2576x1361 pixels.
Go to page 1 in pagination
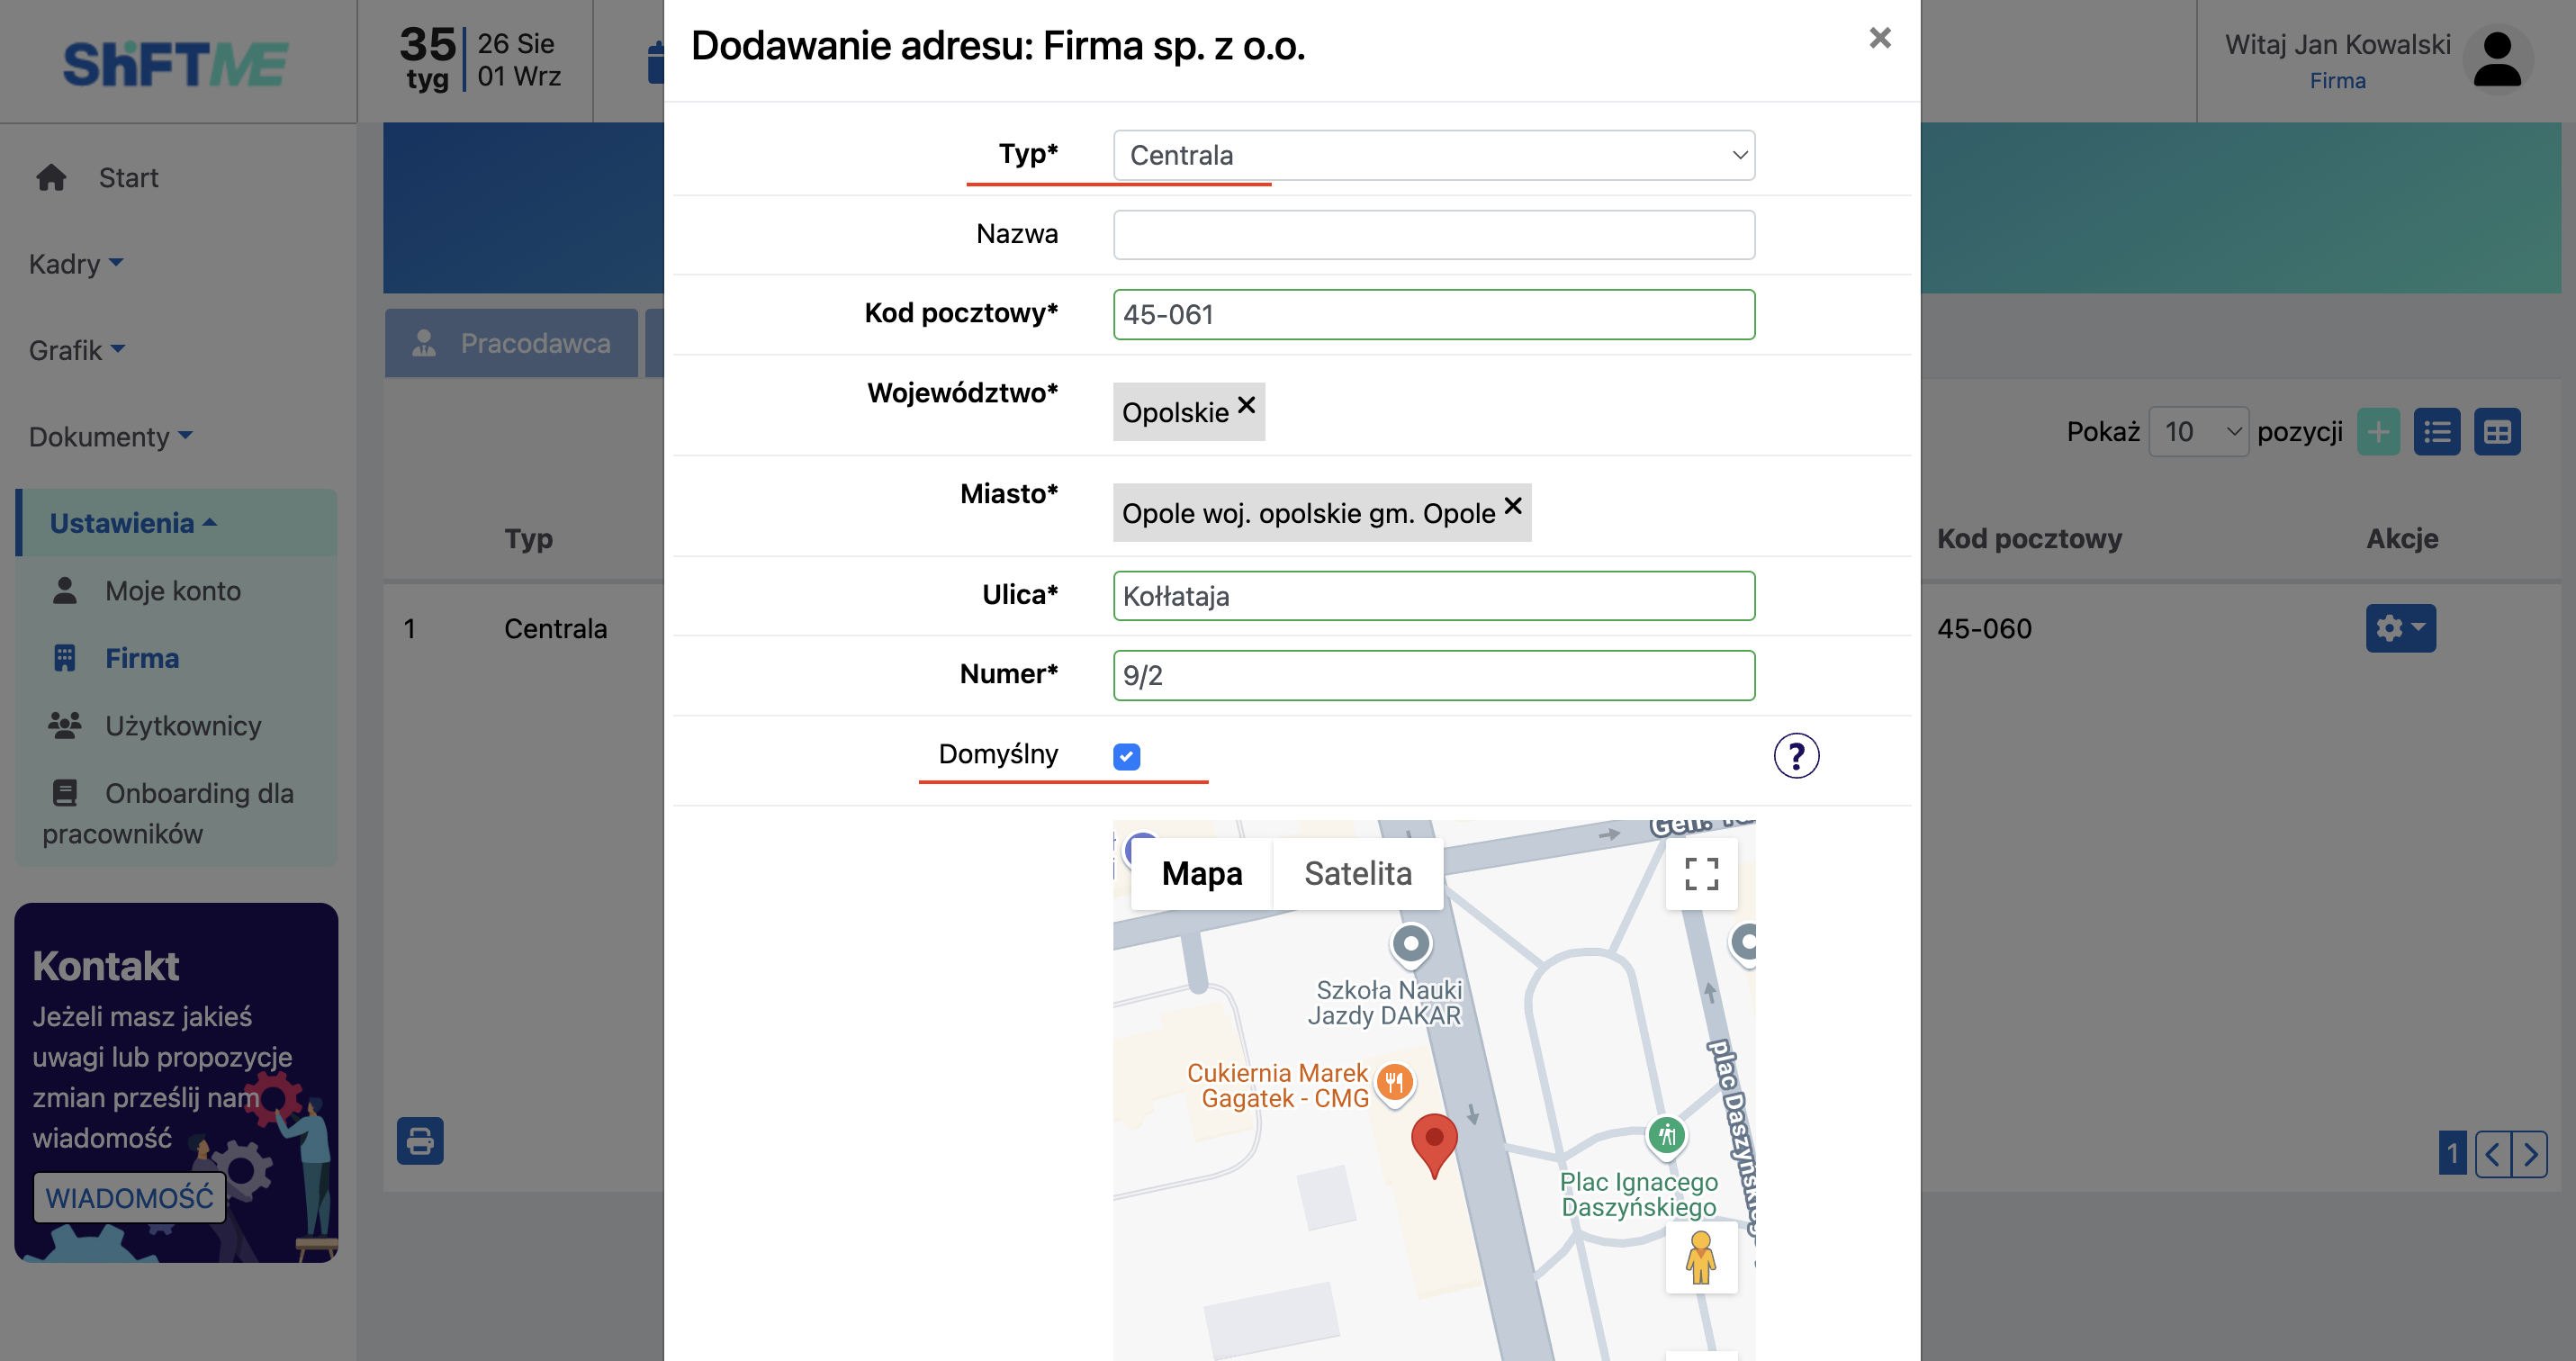pos(2451,1154)
